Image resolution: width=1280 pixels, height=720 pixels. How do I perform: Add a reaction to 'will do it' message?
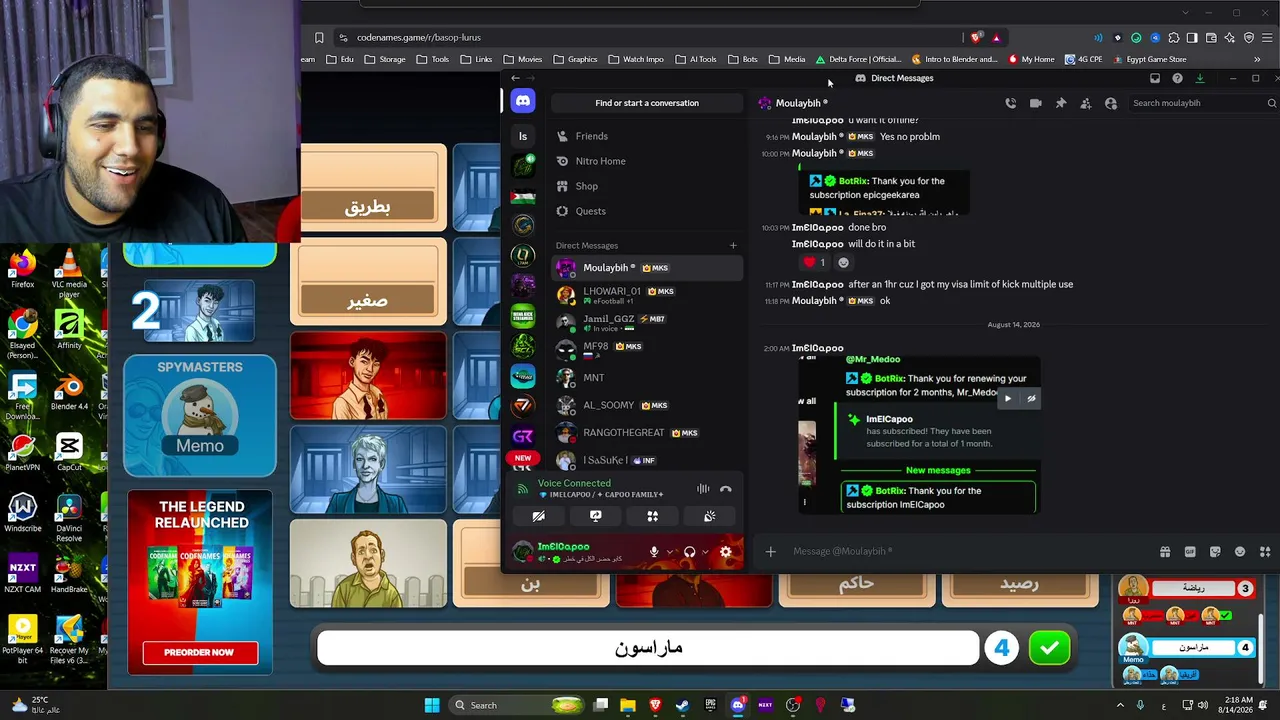[843, 262]
